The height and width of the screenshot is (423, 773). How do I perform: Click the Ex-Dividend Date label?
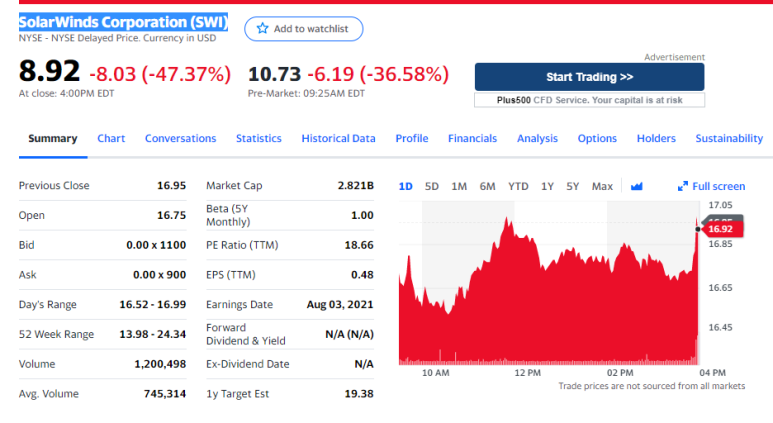pyautogui.click(x=247, y=364)
